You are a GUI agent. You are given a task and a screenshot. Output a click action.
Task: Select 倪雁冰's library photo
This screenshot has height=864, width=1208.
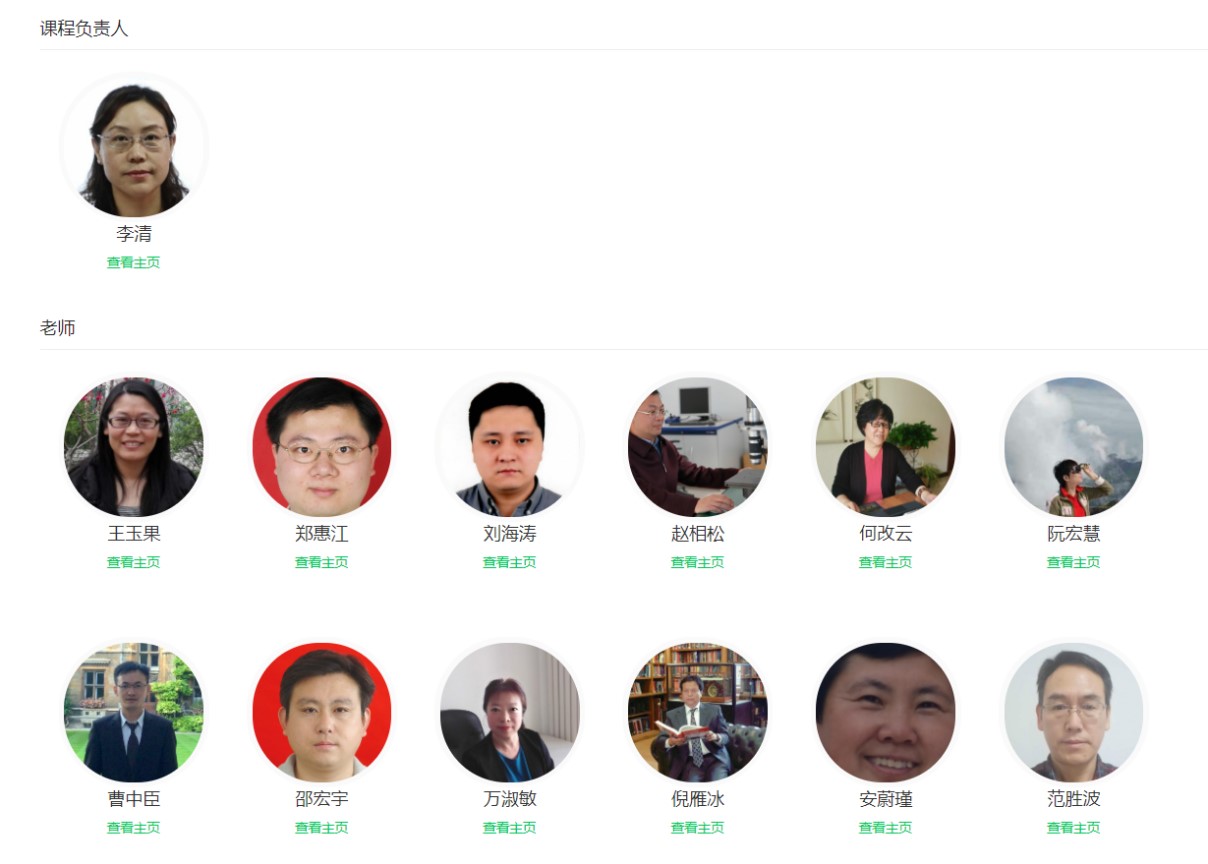click(x=698, y=712)
